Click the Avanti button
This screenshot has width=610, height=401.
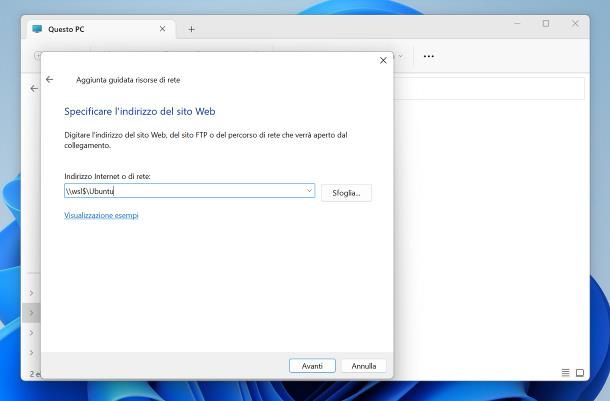(312, 366)
